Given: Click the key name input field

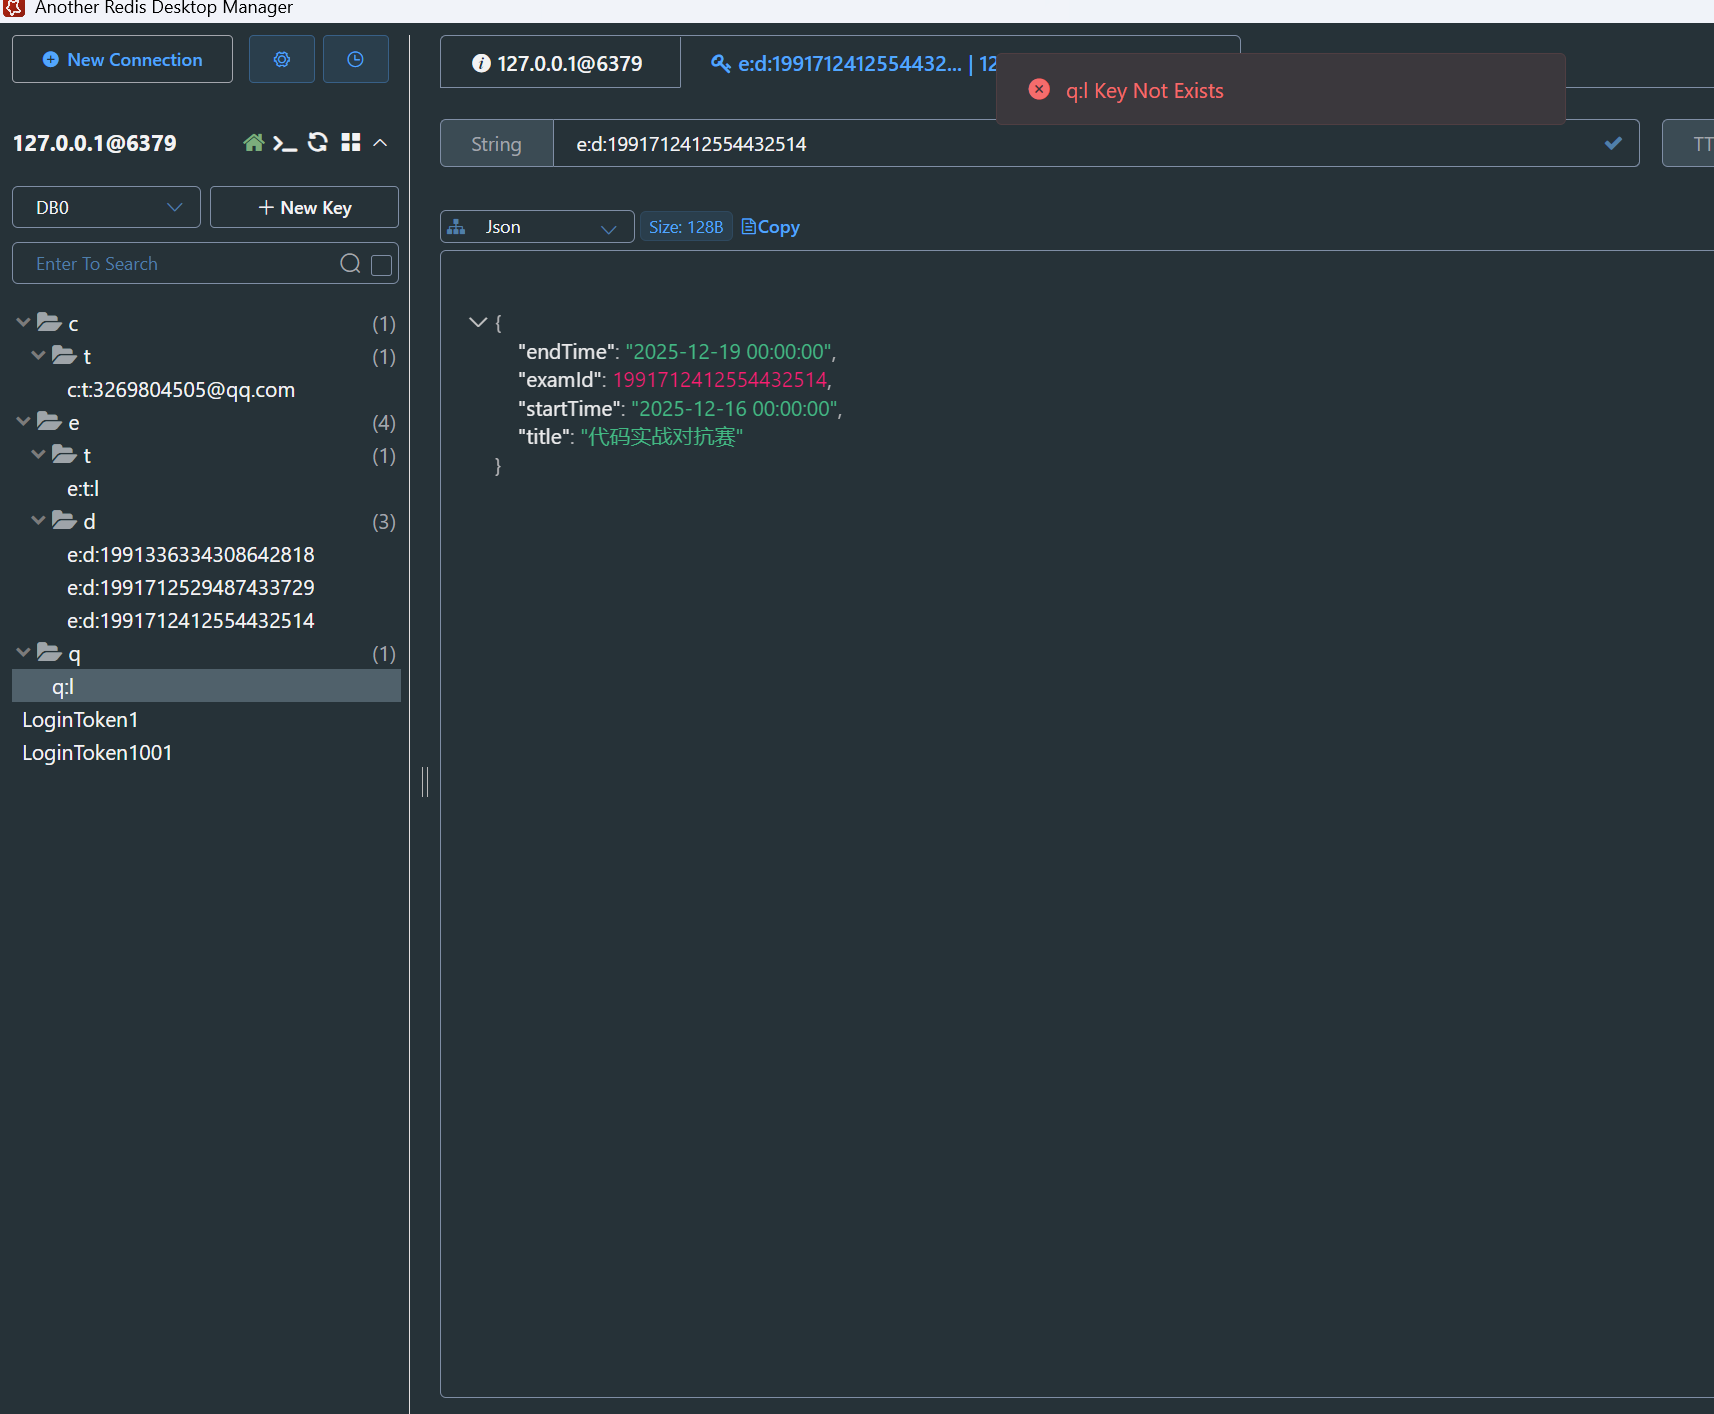Looking at the screenshot, I should click(x=1096, y=143).
